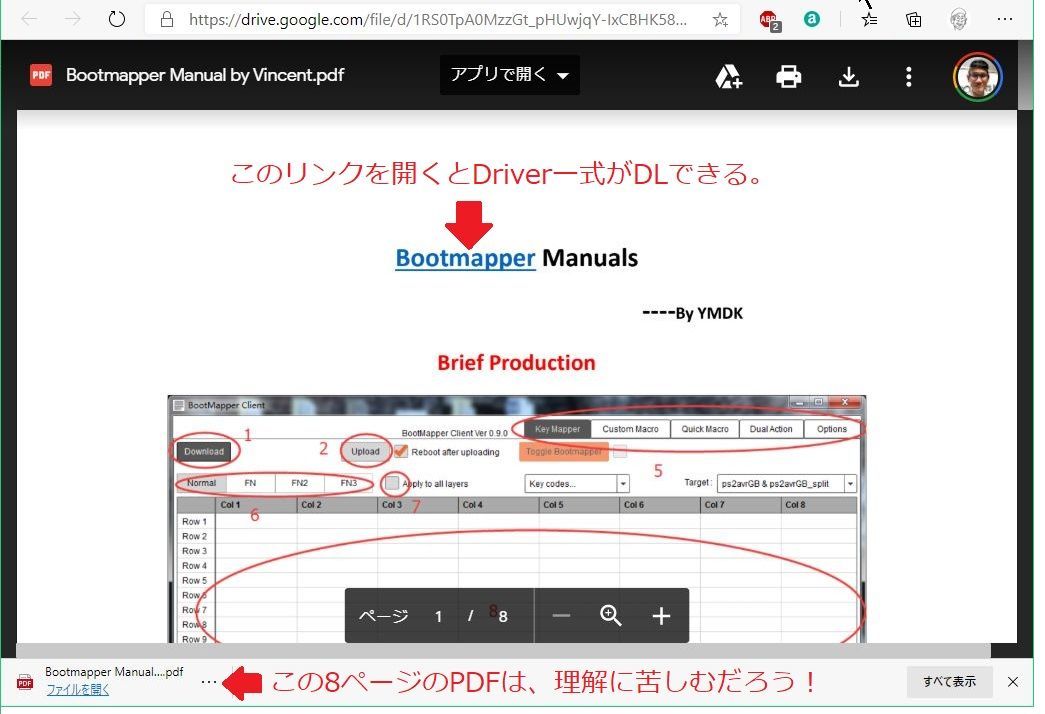Open the collections icon
This screenshot has height=714, width=1045.
click(x=914, y=20)
